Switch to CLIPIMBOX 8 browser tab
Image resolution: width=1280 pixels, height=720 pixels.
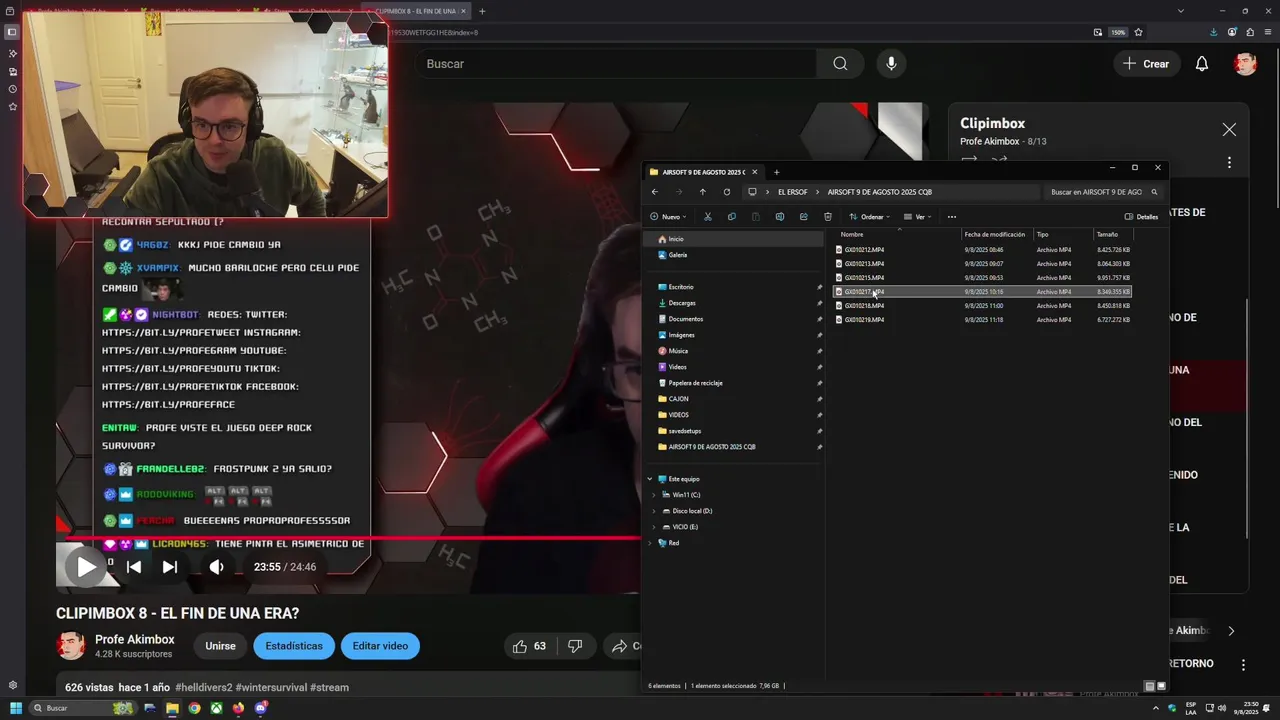pos(416,11)
